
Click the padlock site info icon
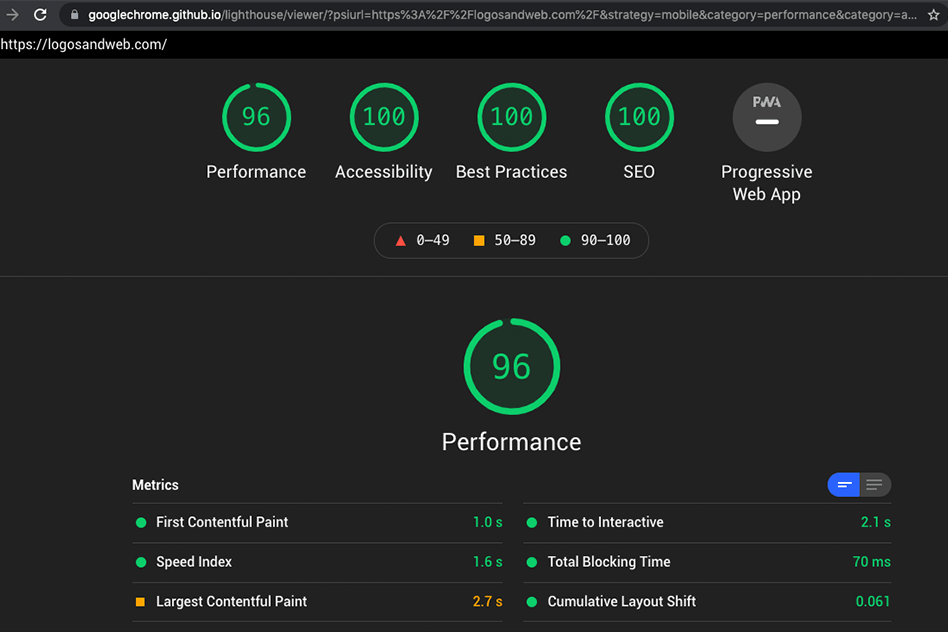pos(74,15)
